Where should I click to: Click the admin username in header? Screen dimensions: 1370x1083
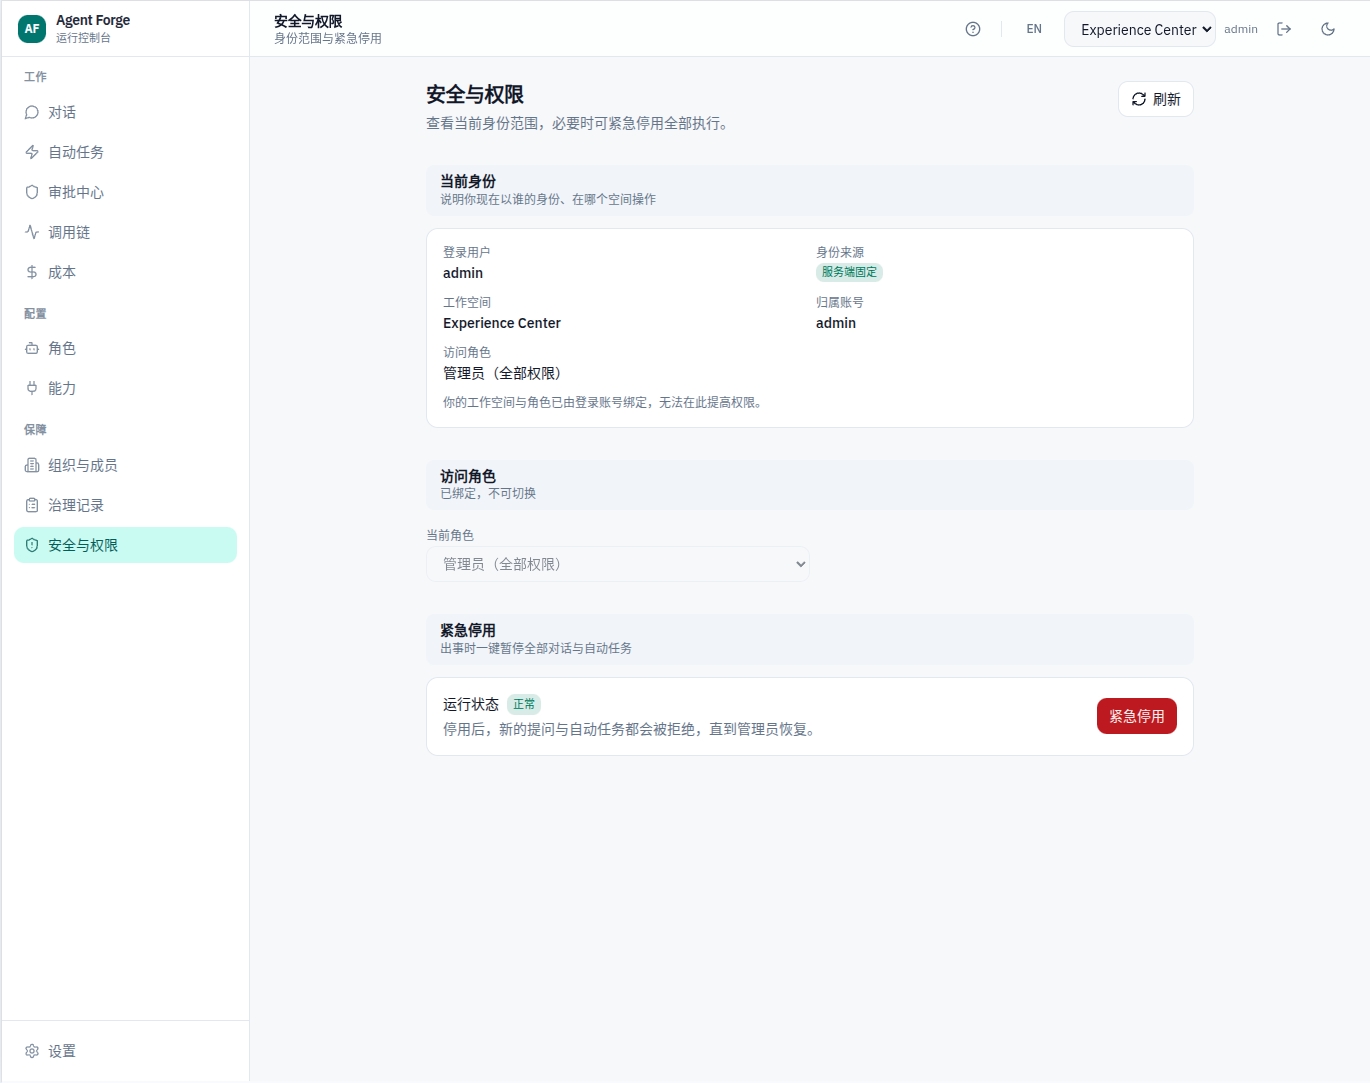(1241, 29)
